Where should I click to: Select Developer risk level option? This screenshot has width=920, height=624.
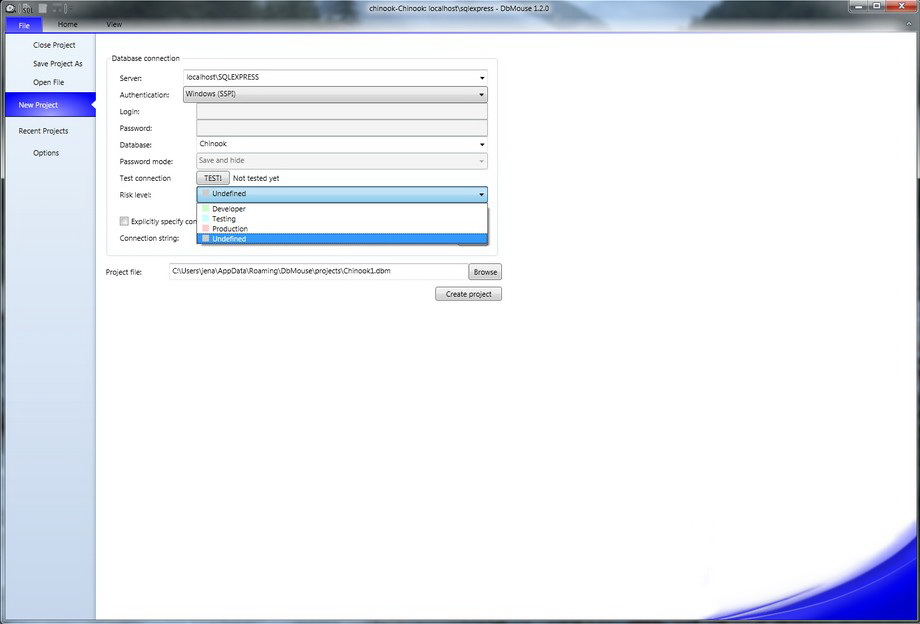(x=341, y=209)
